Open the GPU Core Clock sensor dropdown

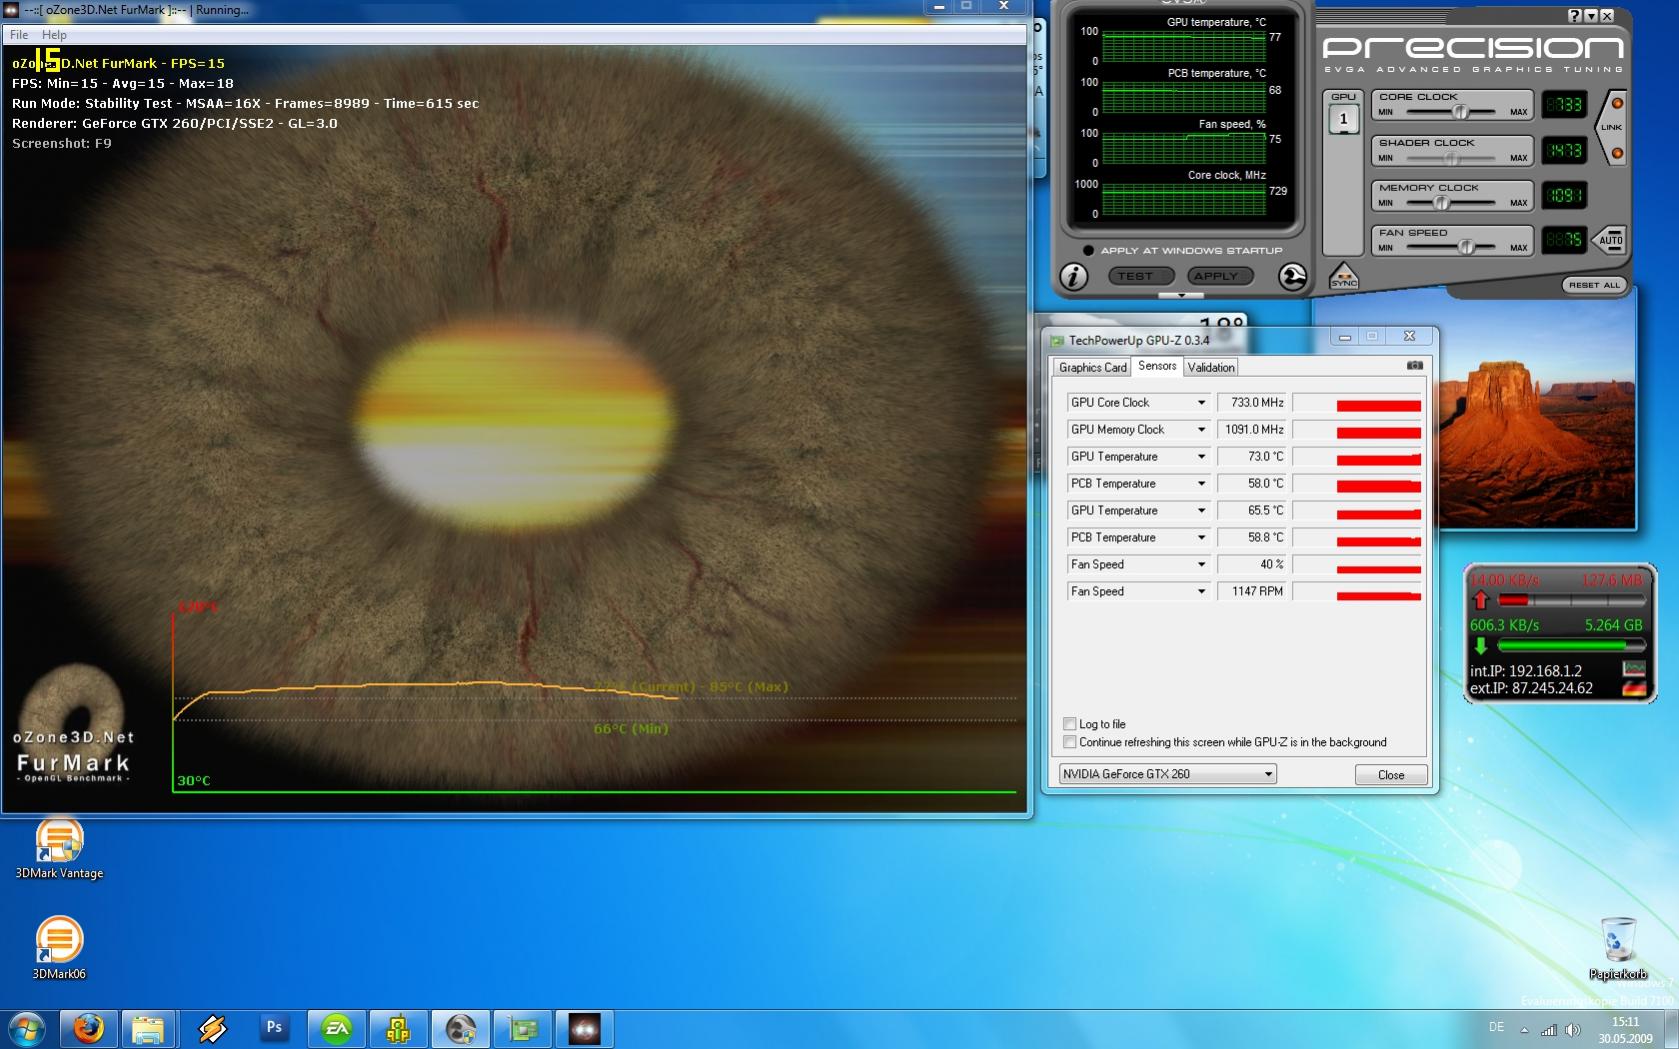coord(1201,403)
